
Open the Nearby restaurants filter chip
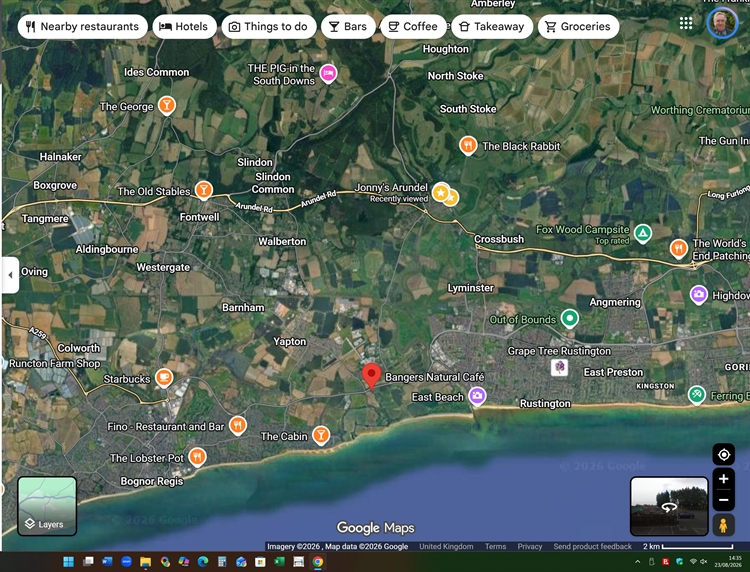[82, 26]
